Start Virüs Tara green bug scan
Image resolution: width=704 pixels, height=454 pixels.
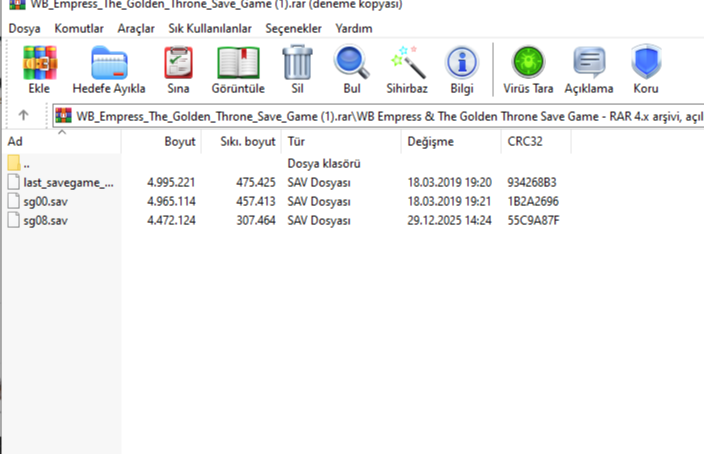click(x=528, y=62)
